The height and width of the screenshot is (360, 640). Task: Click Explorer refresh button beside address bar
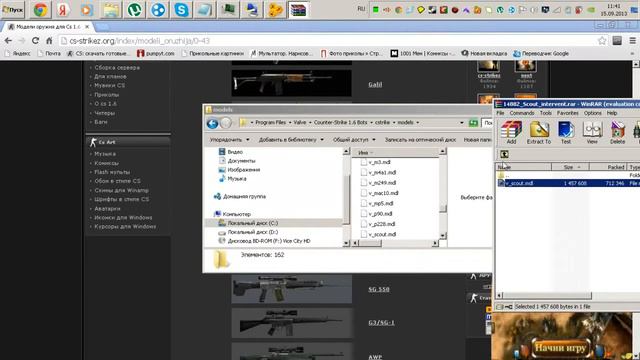473,122
